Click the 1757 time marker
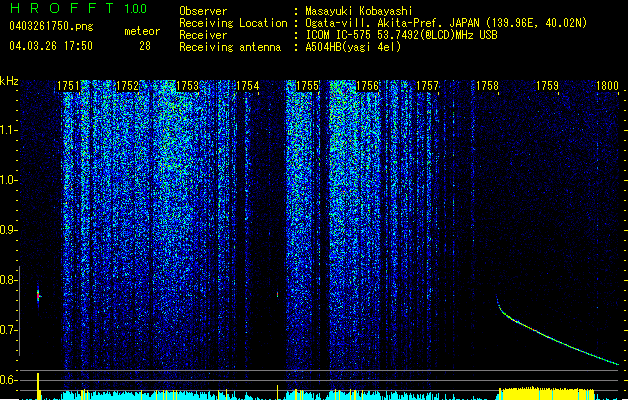Viewport: 629px width, 400px height. (x=428, y=86)
